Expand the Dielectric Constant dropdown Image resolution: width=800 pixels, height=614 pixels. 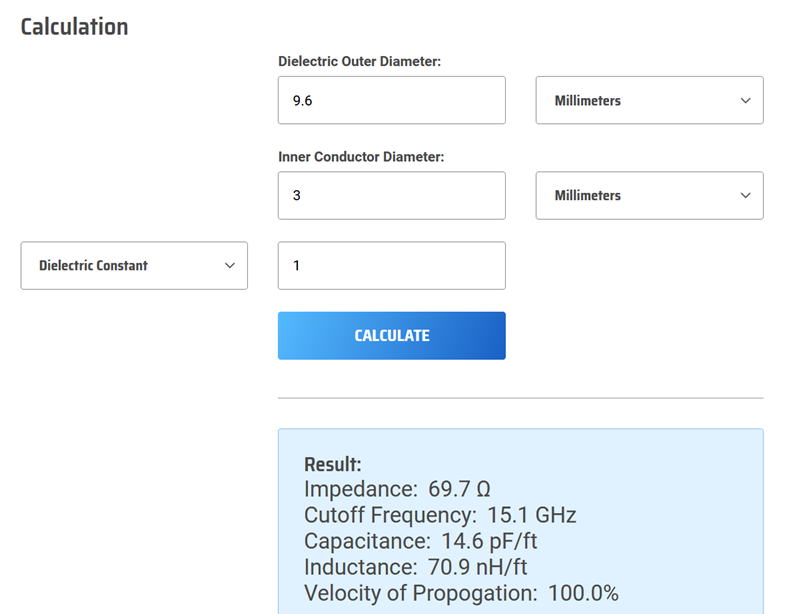click(x=134, y=266)
